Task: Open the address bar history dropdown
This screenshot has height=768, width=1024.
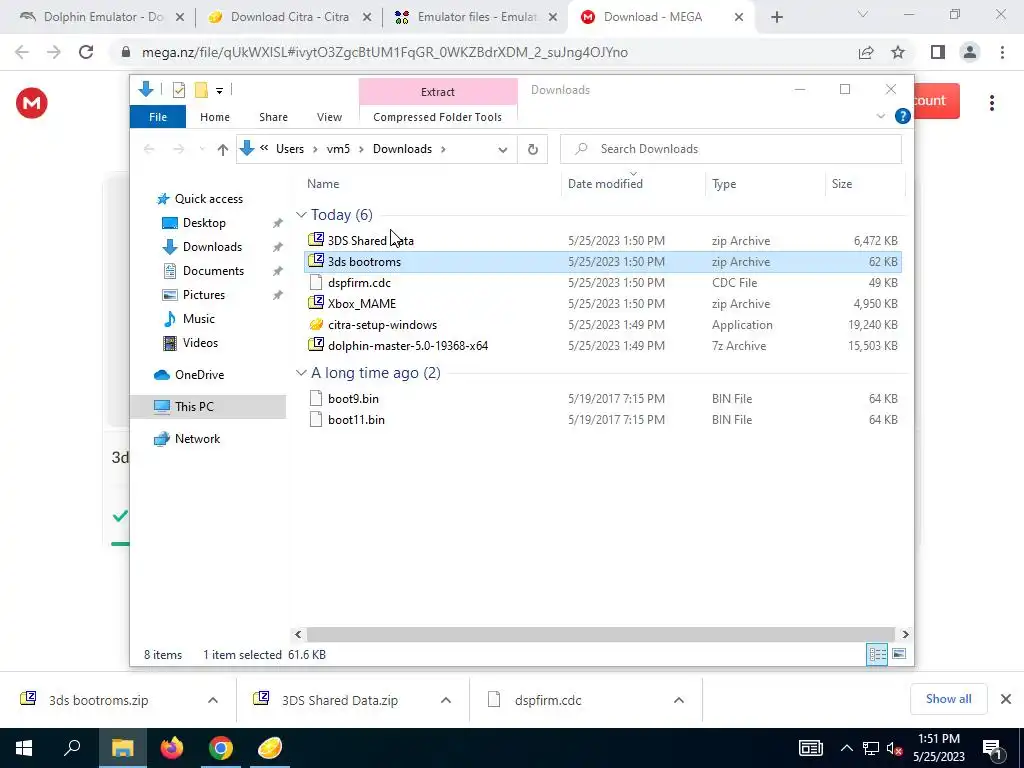Action: coord(502,150)
